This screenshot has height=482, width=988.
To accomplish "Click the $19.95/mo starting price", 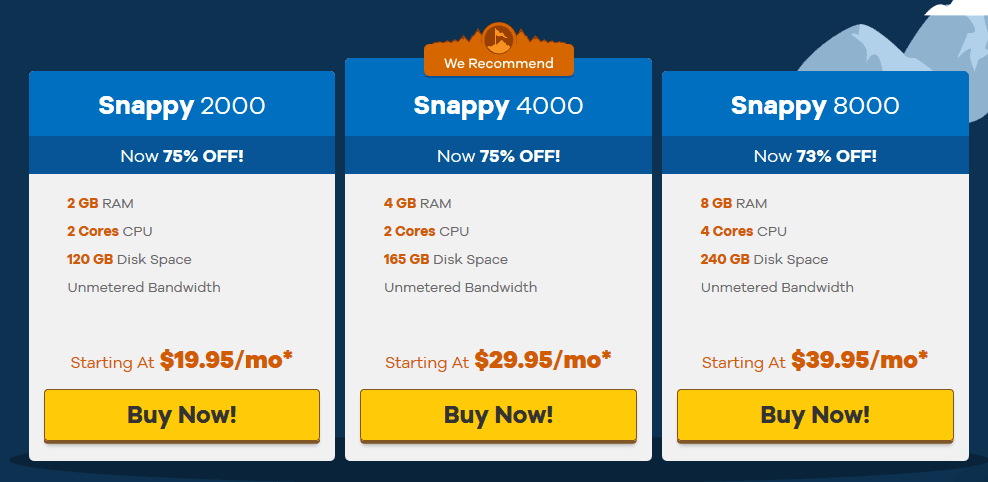I will (x=226, y=360).
